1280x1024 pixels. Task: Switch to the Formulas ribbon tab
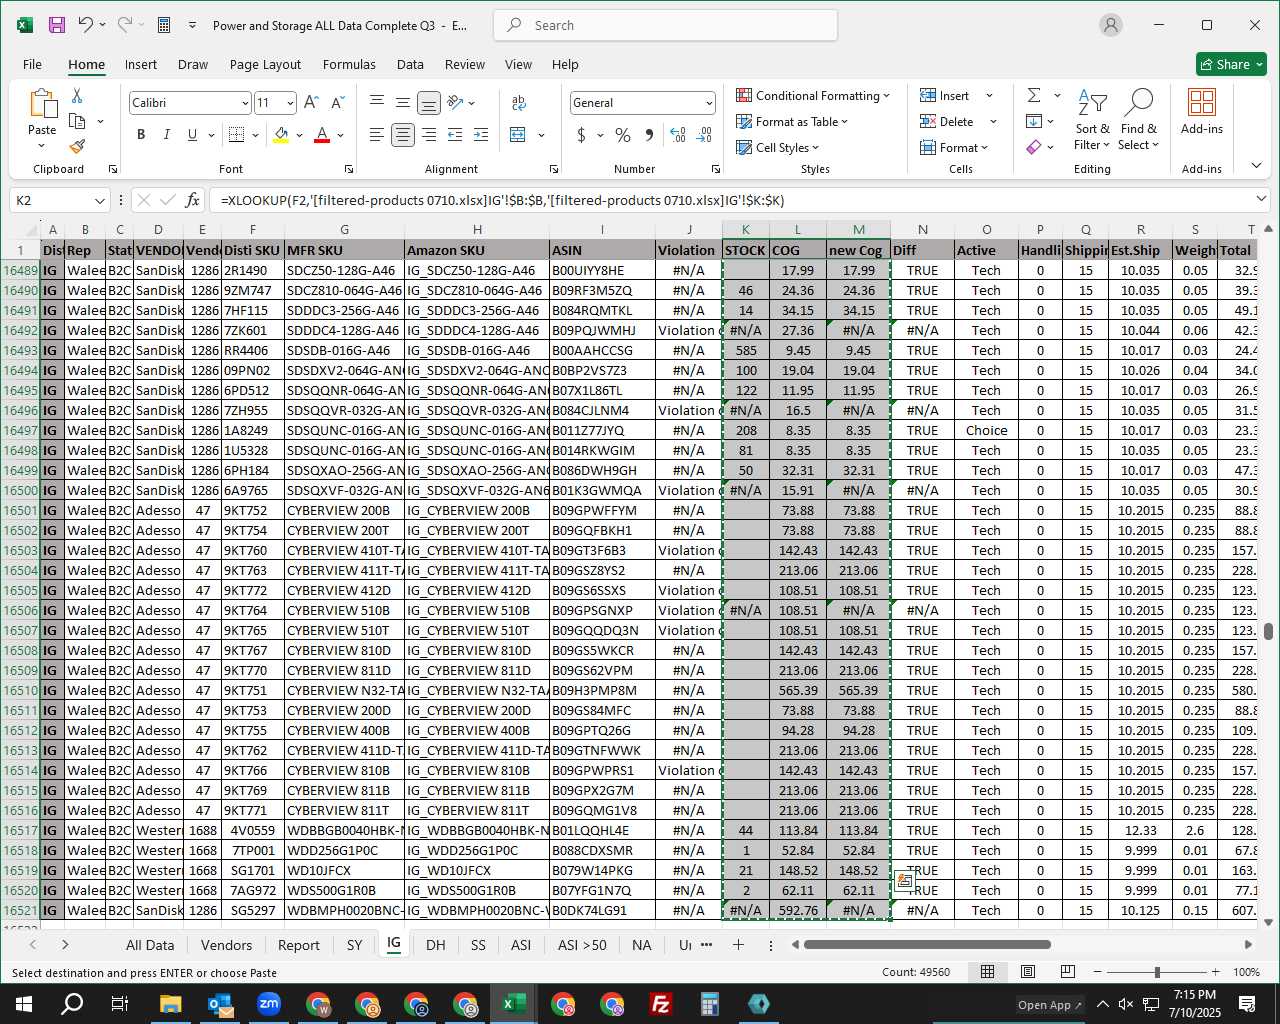[x=349, y=64]
